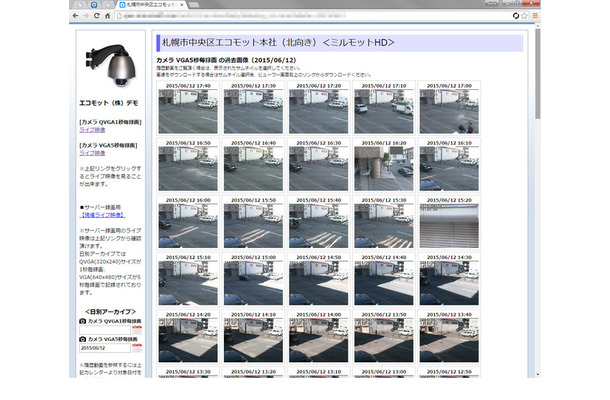The width and height of the screenshot is (610, 400).
Task: Click the dome camera image in sidebar
Action: click(110, 65)
